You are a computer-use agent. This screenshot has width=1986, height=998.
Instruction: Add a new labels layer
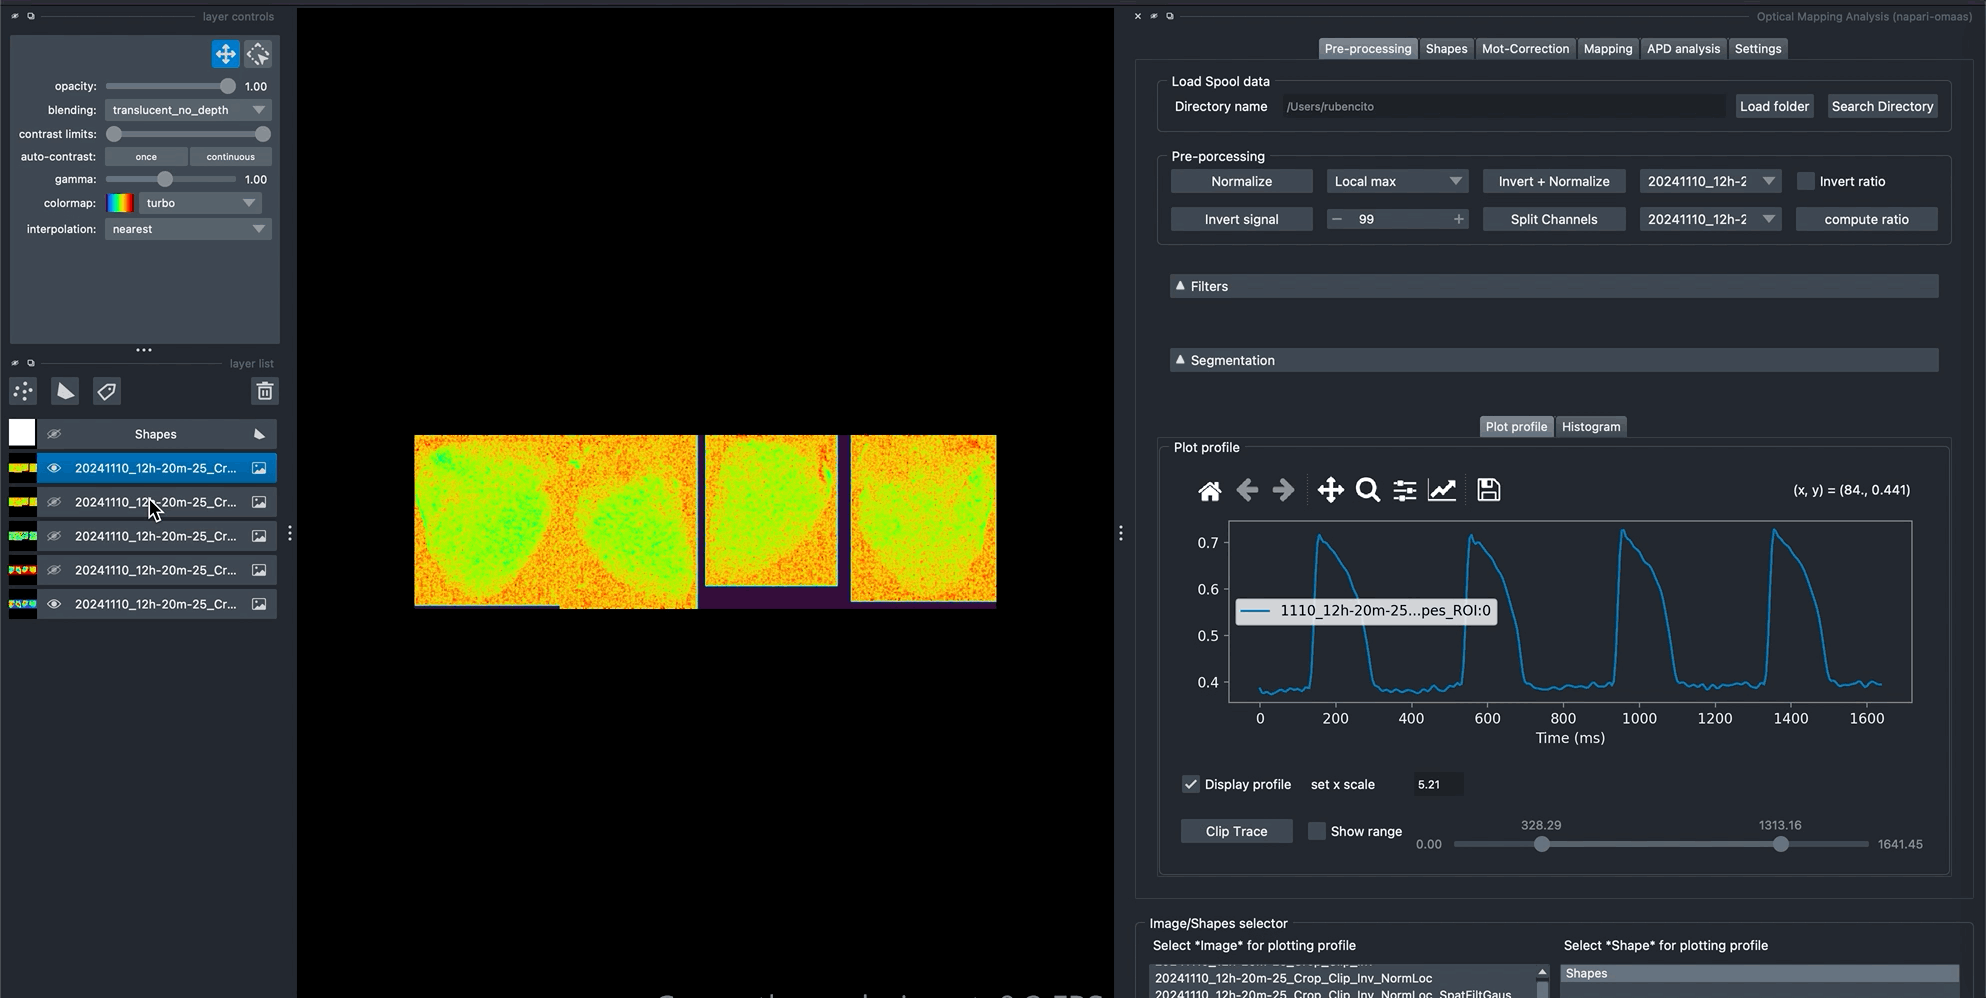tap(107, 391)
